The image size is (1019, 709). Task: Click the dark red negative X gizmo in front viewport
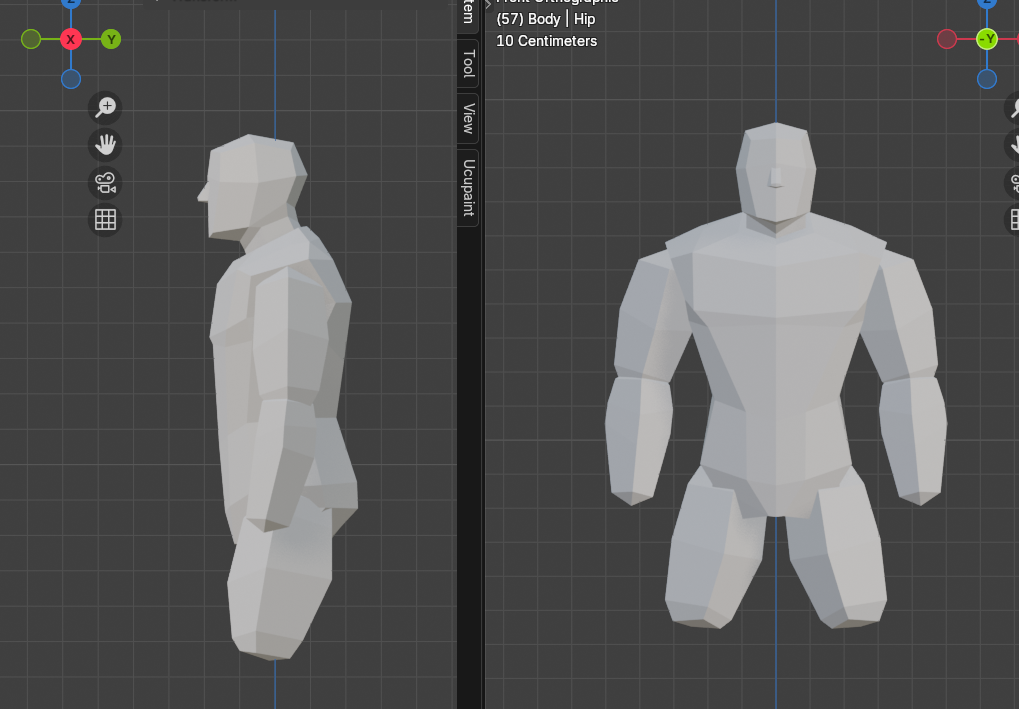[947, 40]
